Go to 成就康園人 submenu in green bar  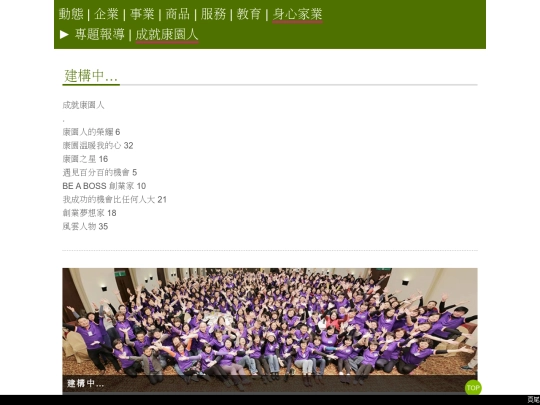point(167,35)
